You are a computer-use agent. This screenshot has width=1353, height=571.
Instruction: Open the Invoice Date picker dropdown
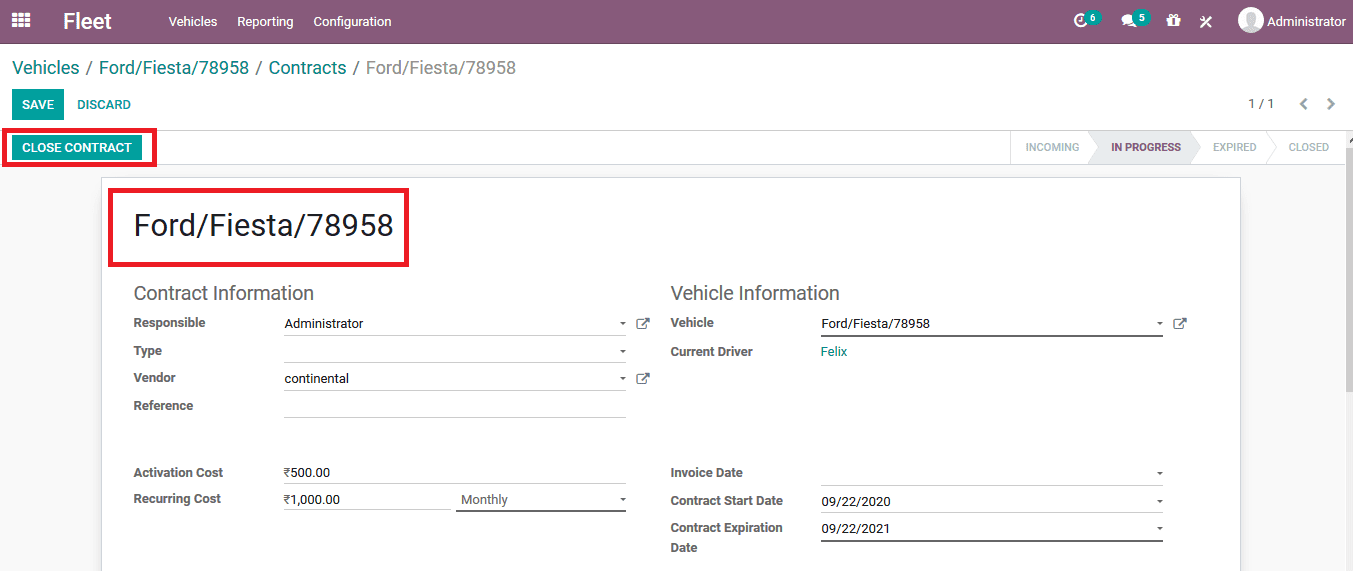[x=1159, y=473]
